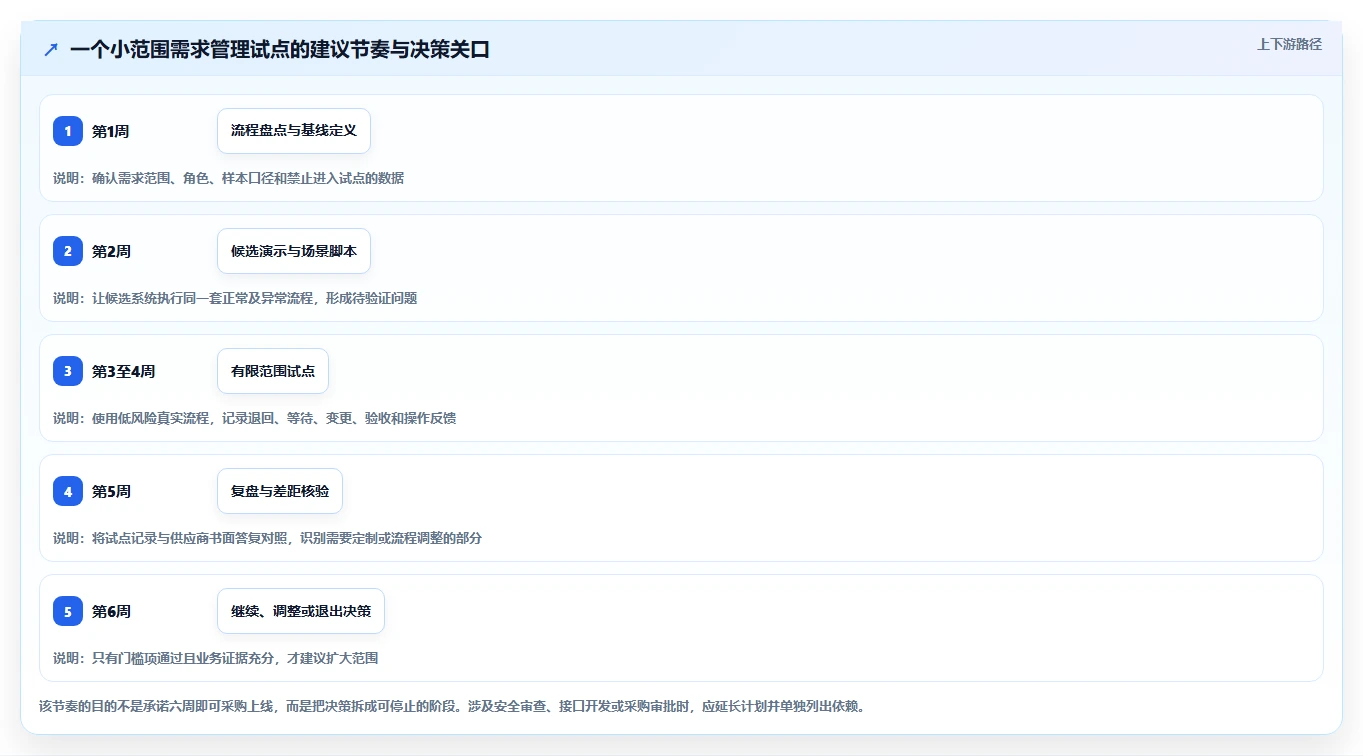Screen dimensions: 1363x756
Task: Click step number badge 3
Action: click(68, 371)
